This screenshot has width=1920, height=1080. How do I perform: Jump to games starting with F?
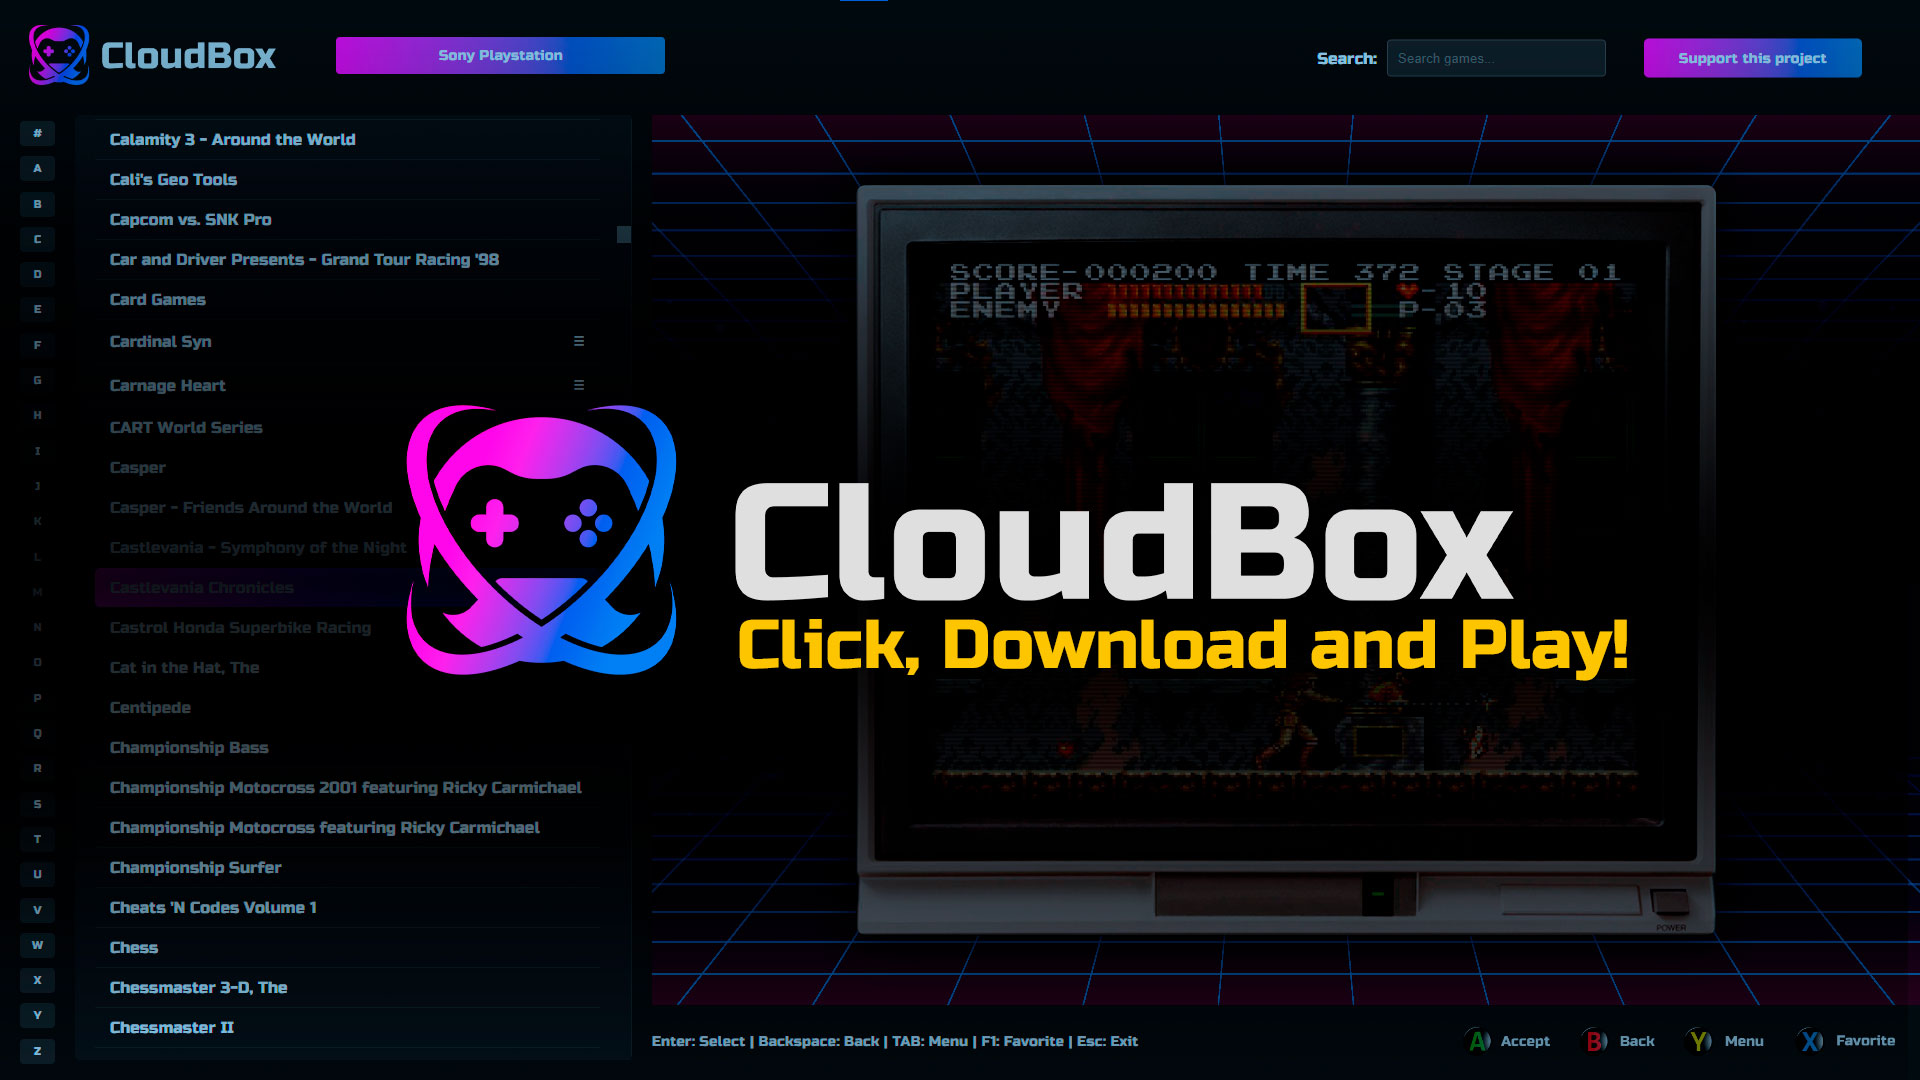coord(37,345)
